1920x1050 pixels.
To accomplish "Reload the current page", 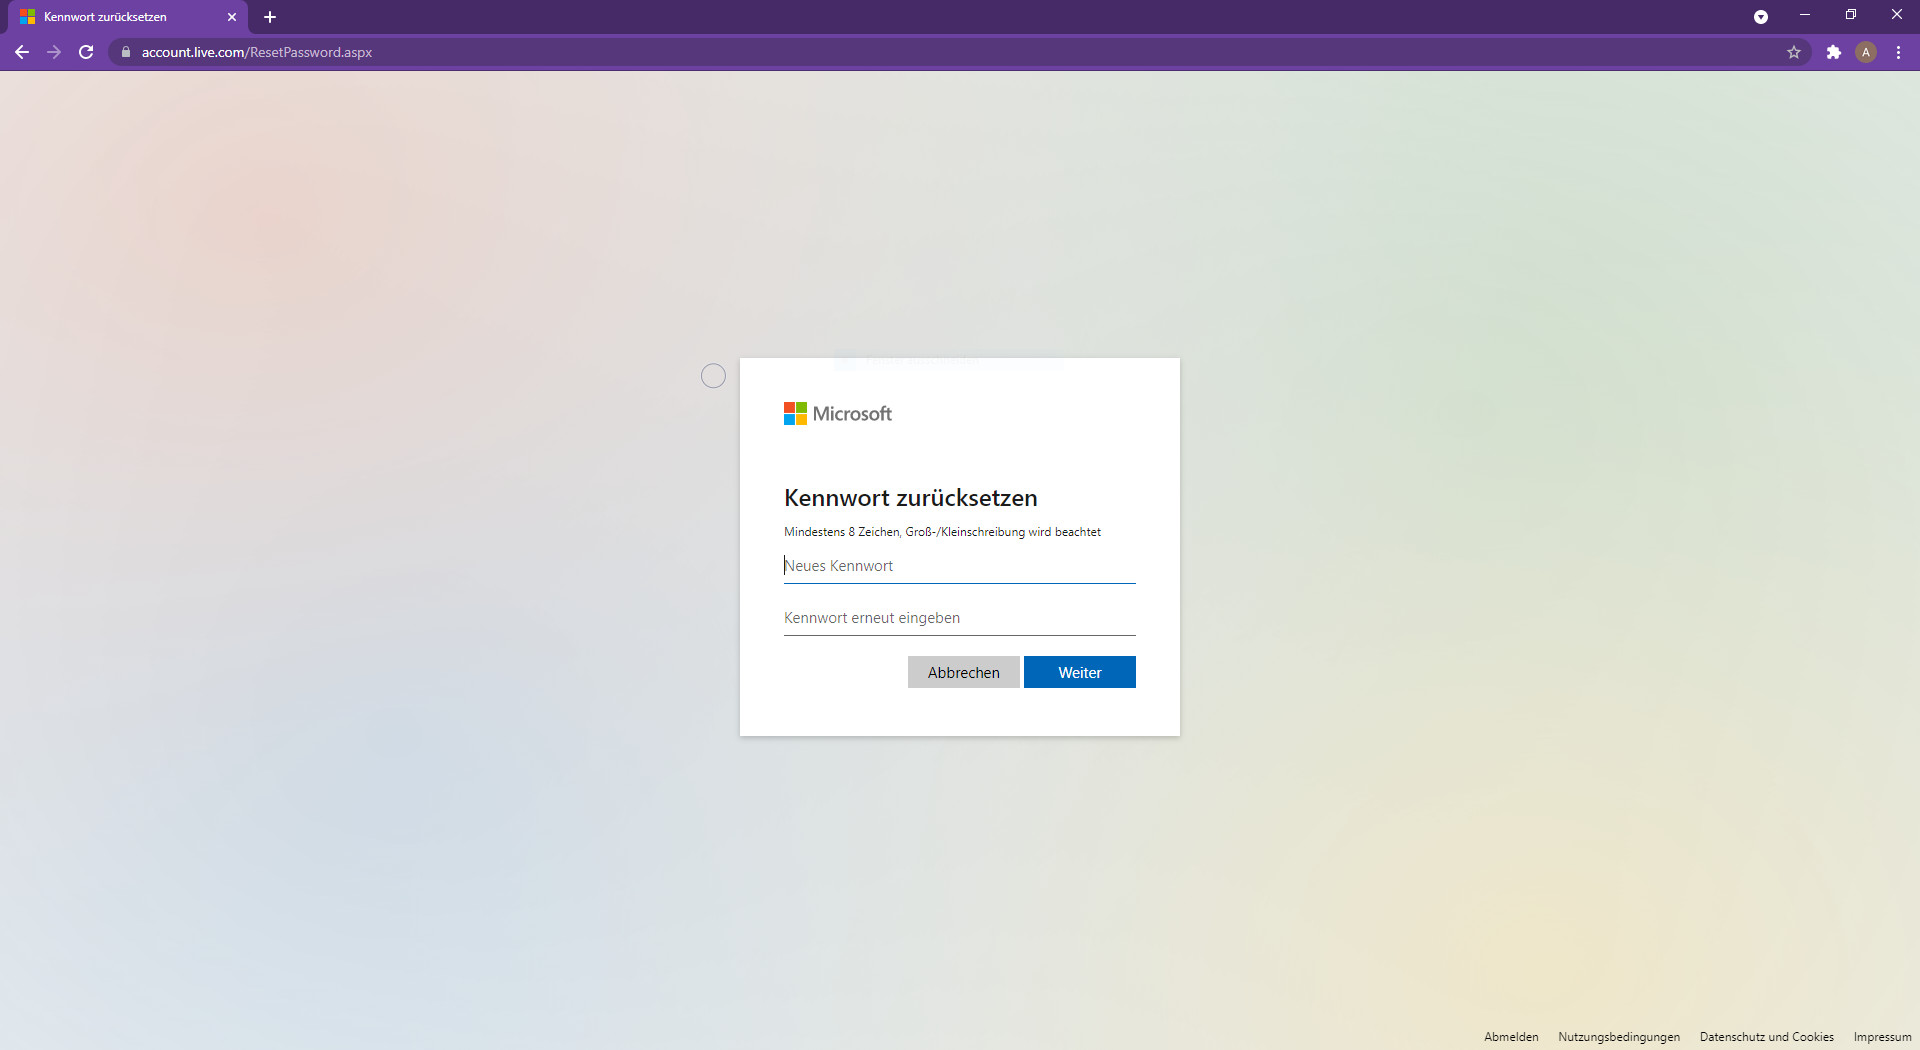I will (86, 52).
